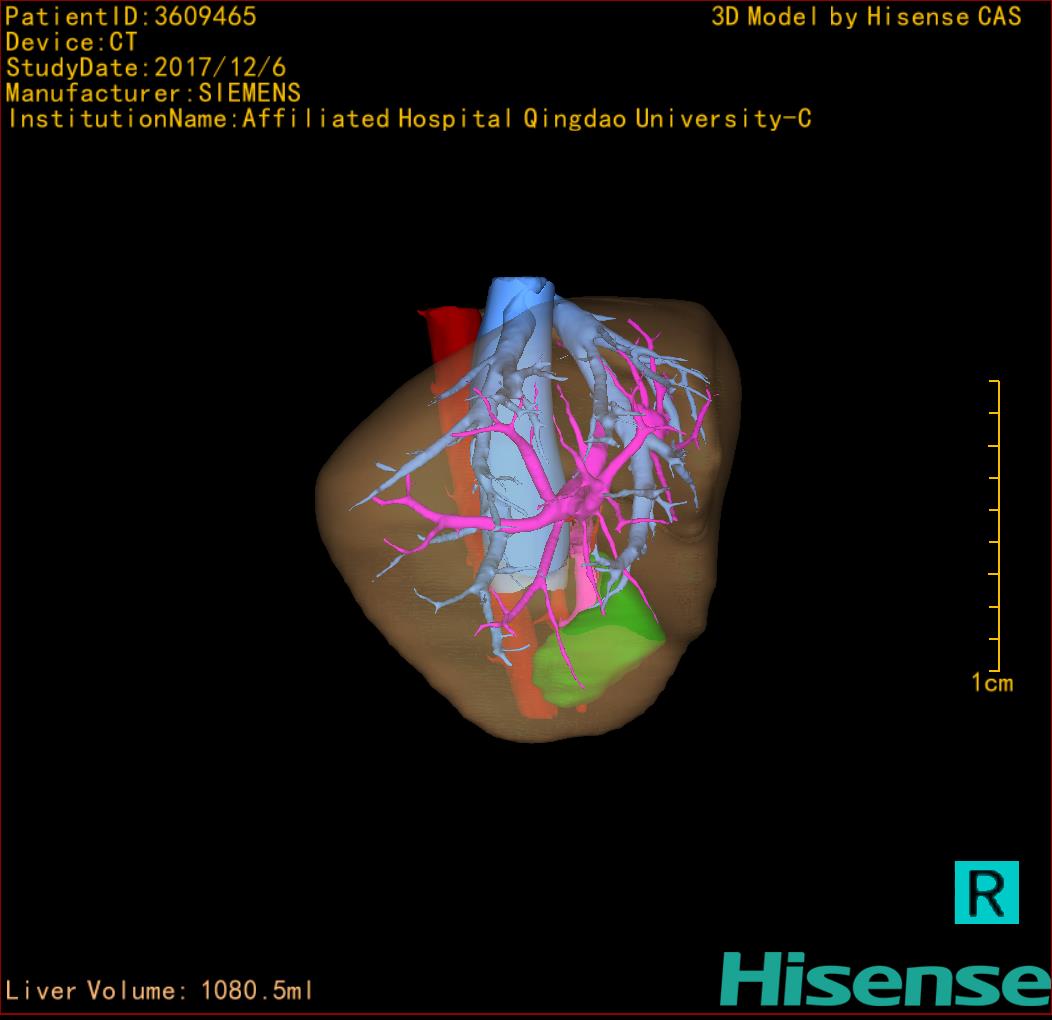The height and width of the screenshot is (1020, 1052).
Task: Click the Liver Volume: 1080.5ml text
Action: (x=158, y=990)
